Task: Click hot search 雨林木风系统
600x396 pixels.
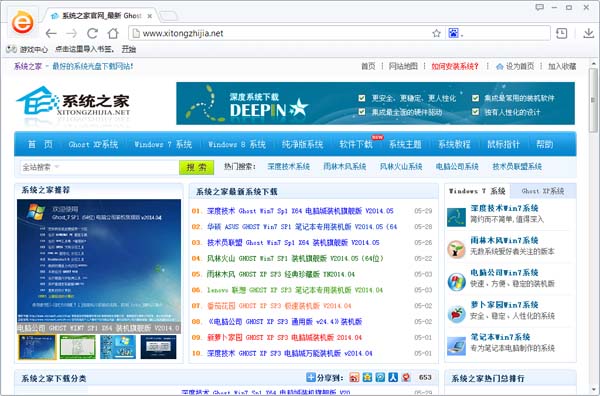Action: (x=345, y=166)
